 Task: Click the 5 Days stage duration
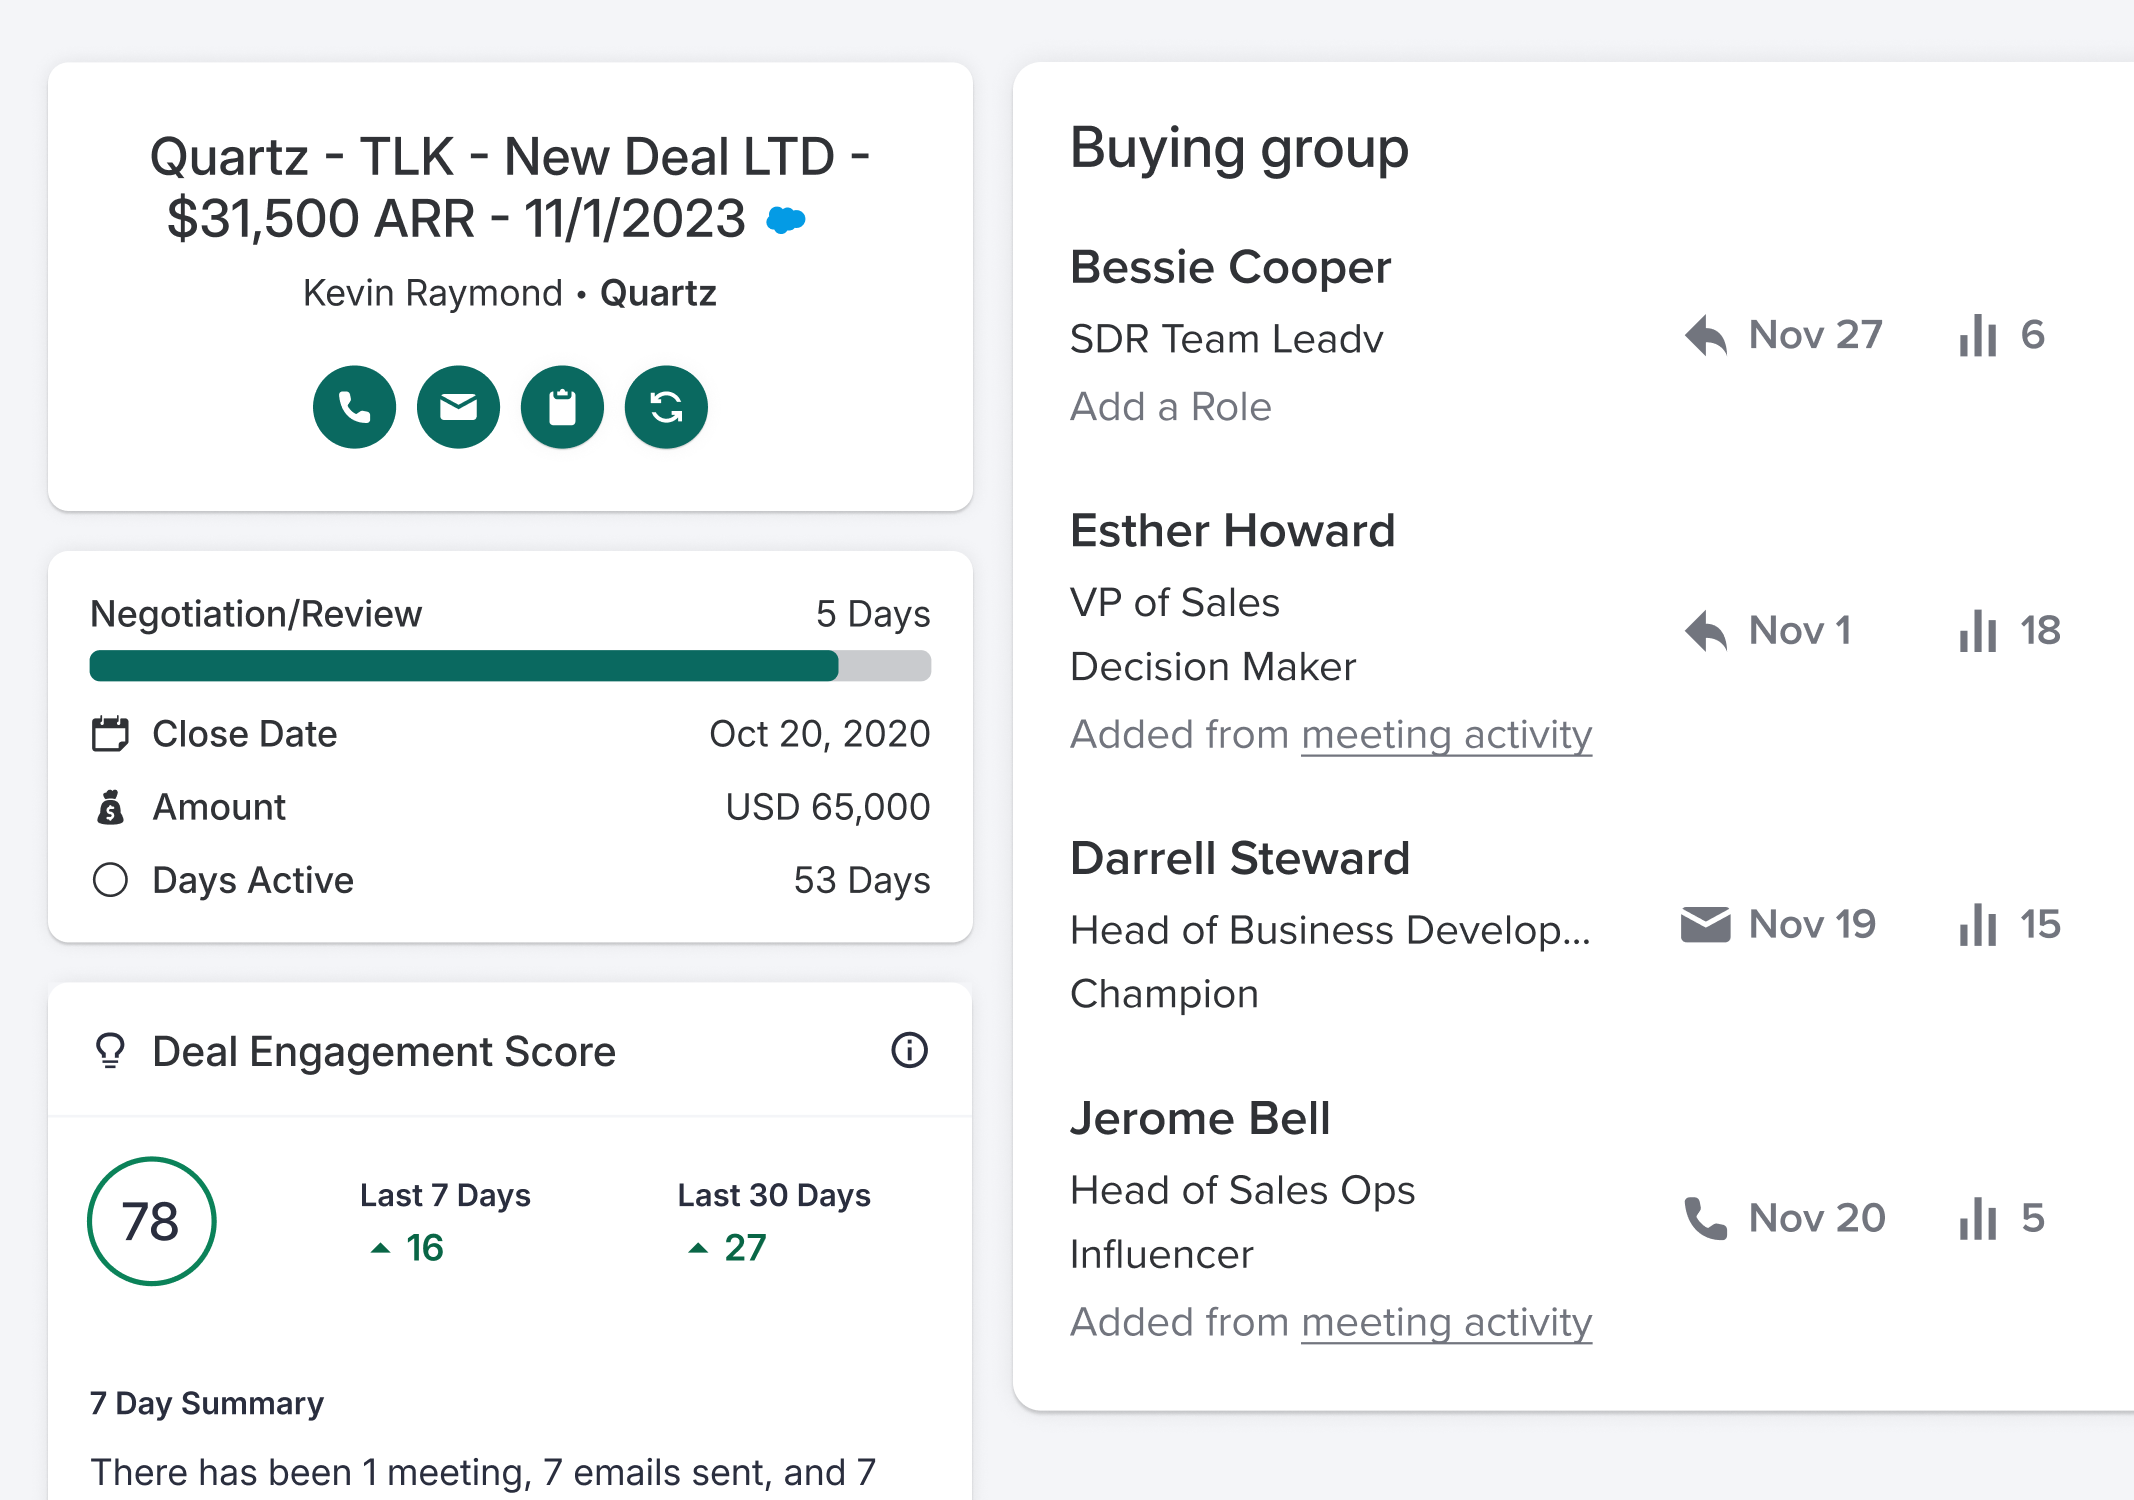pyautogui.click(x=873, y=614)
